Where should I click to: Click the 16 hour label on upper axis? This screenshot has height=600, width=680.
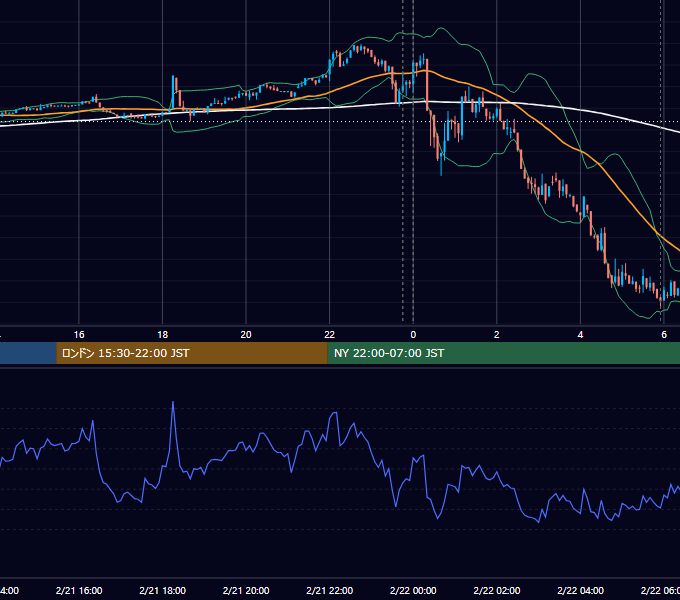coord(79,335)
